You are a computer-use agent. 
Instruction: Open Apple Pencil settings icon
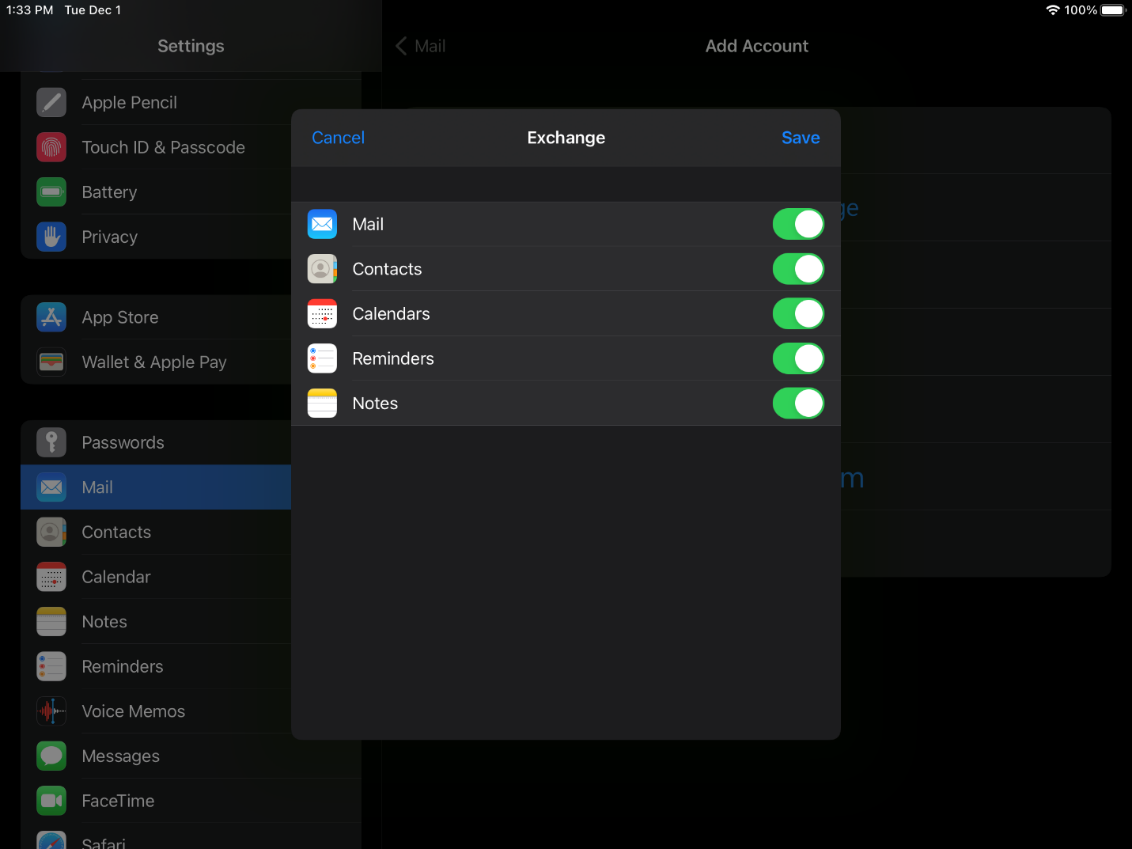[51, 103]
